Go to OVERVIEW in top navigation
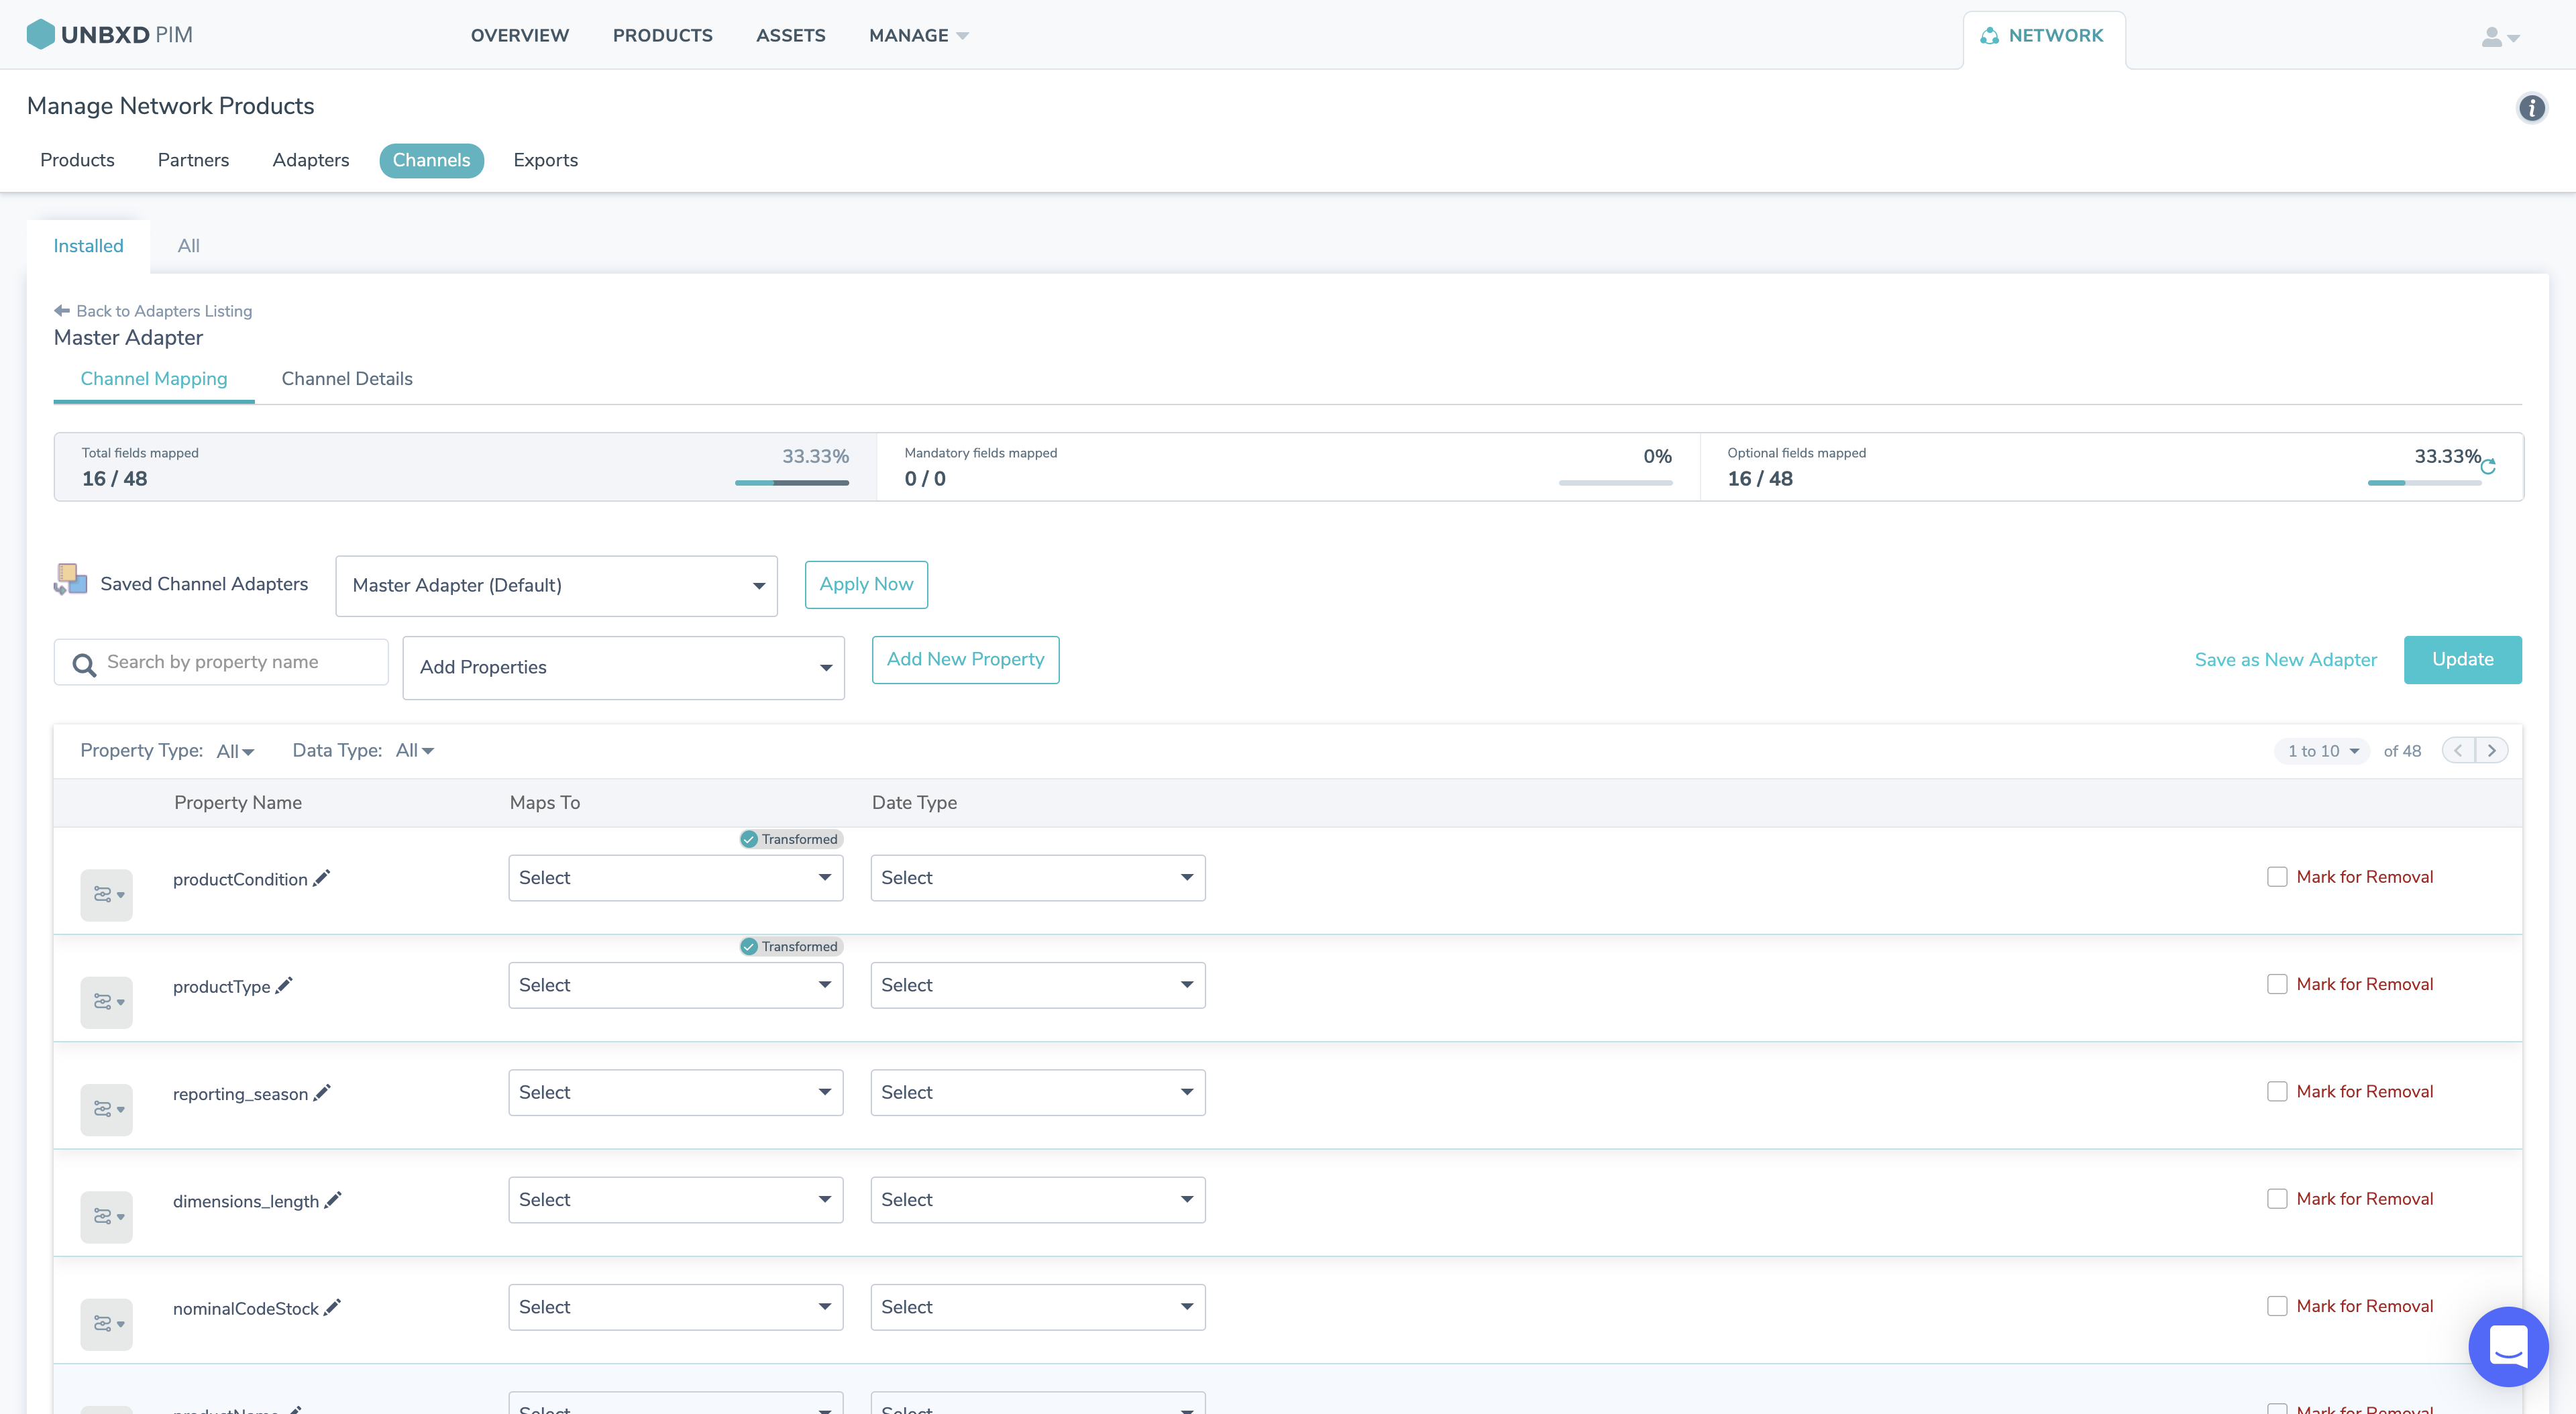The height and width of the screenshot is (1414, 2576). [x=519, y=36]
